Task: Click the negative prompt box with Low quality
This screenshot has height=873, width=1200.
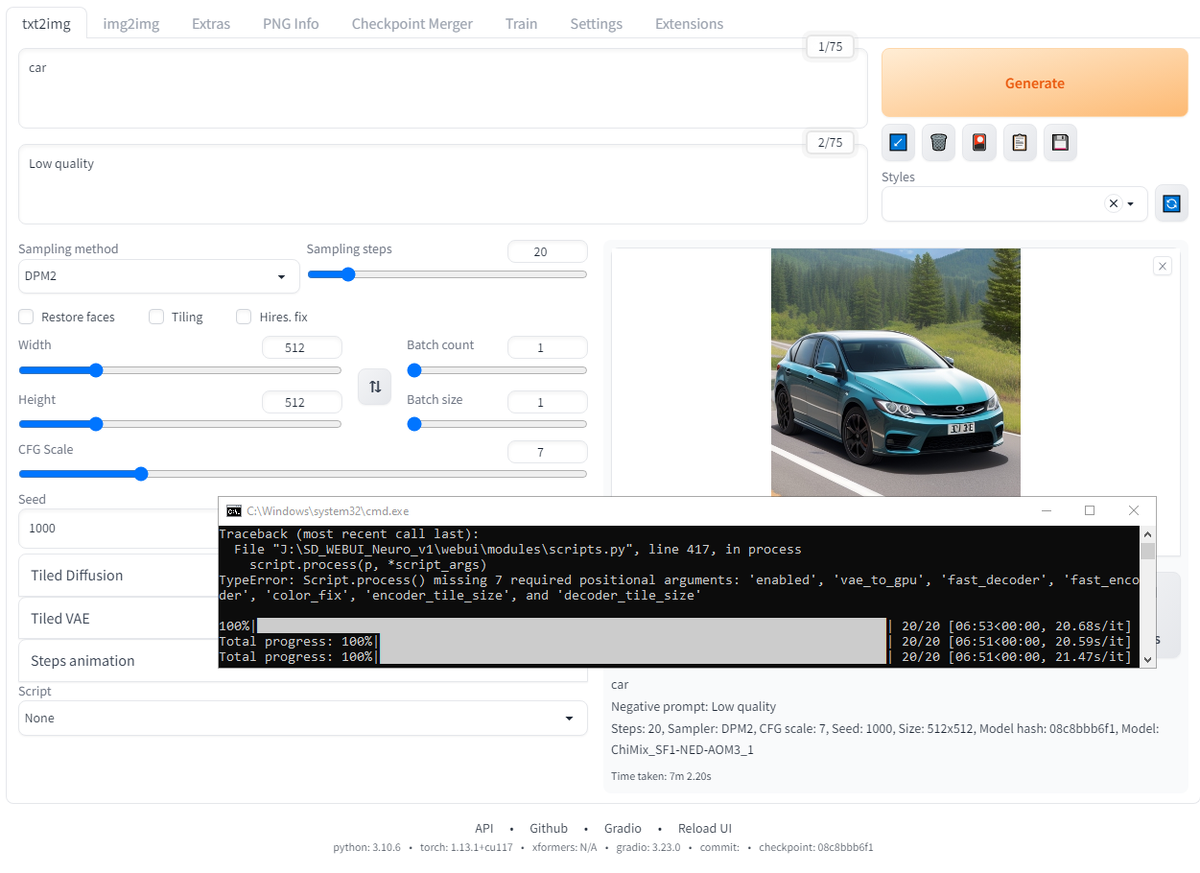Action: (x=443, y=184)
